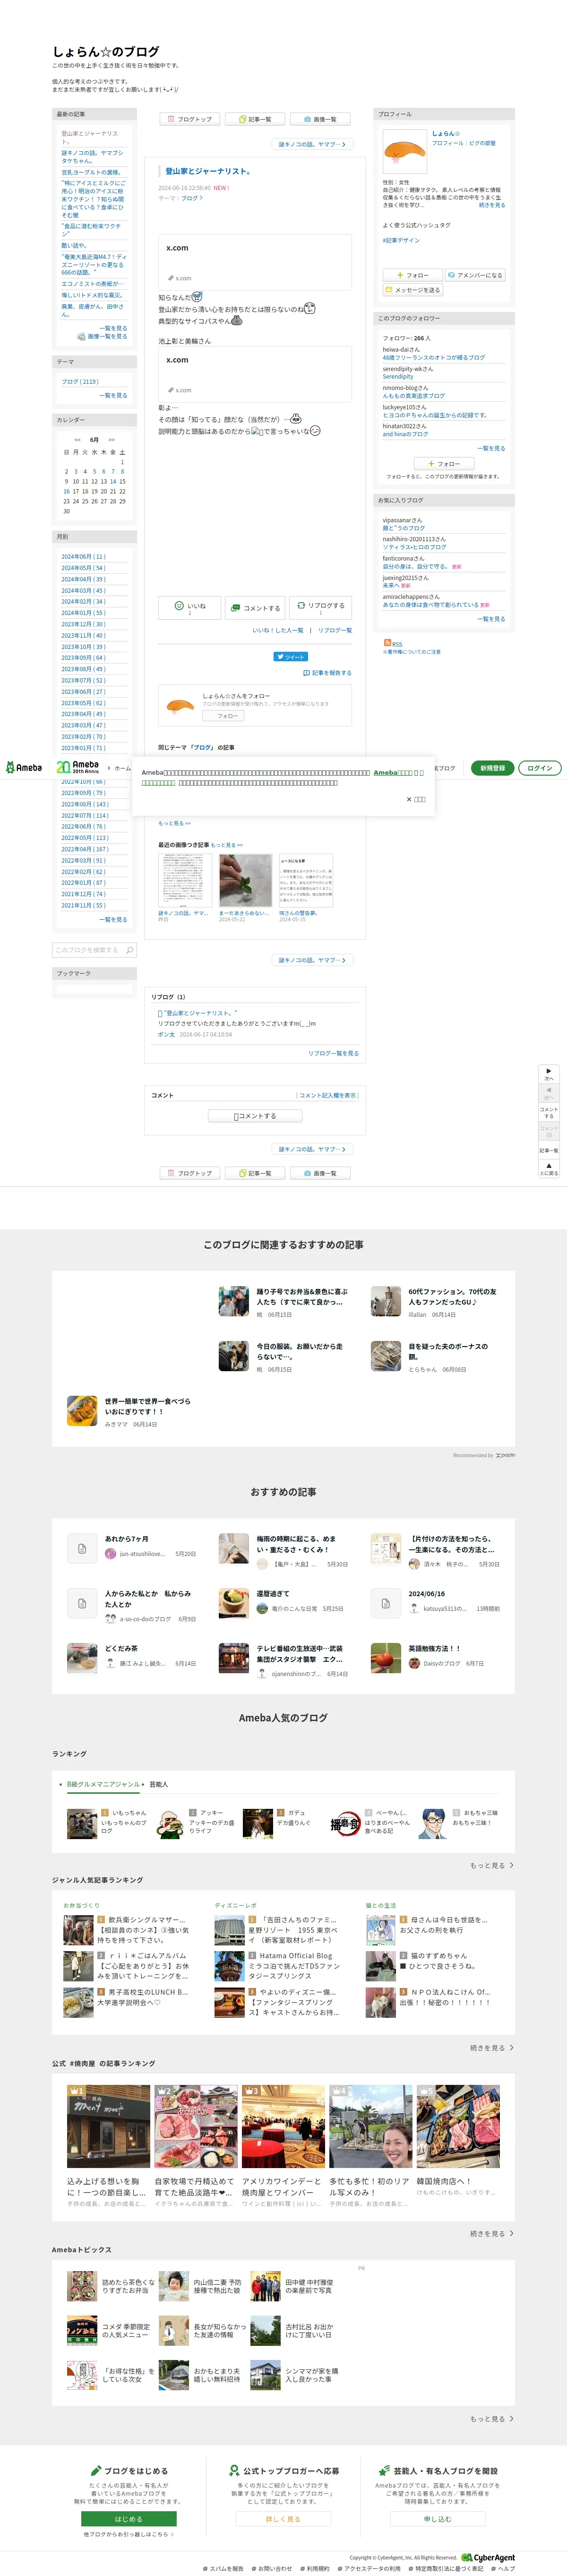
Task: Expand テーマ section 一覧を見る
Action: coord(113,395)
